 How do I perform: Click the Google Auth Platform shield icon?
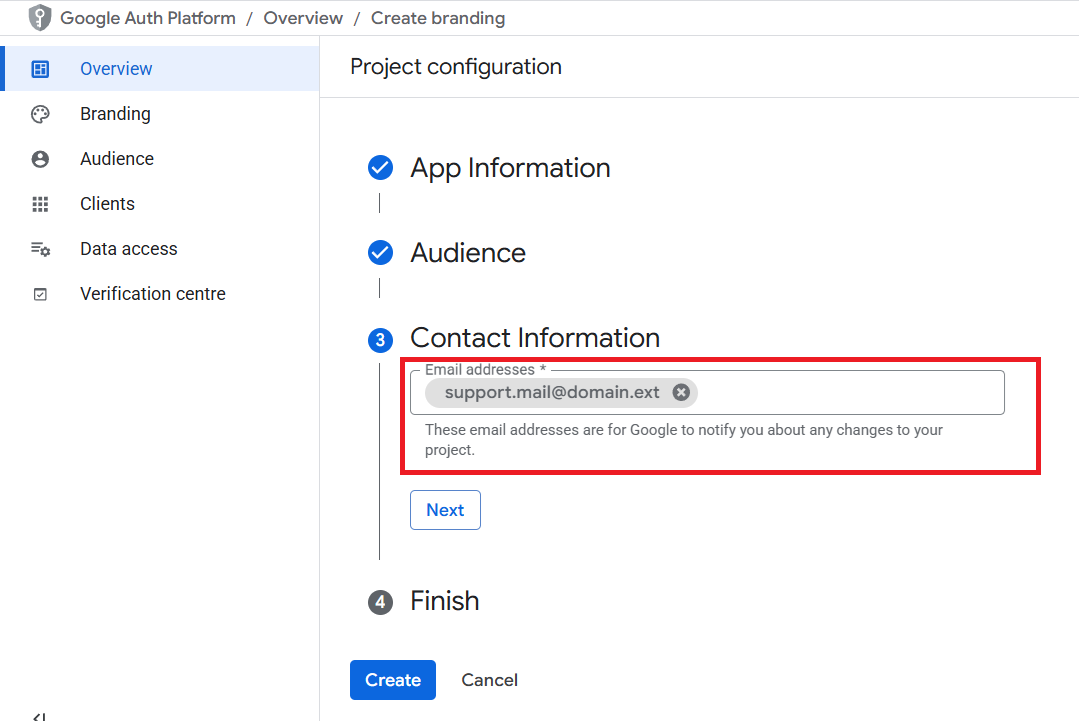pos(40,18)
